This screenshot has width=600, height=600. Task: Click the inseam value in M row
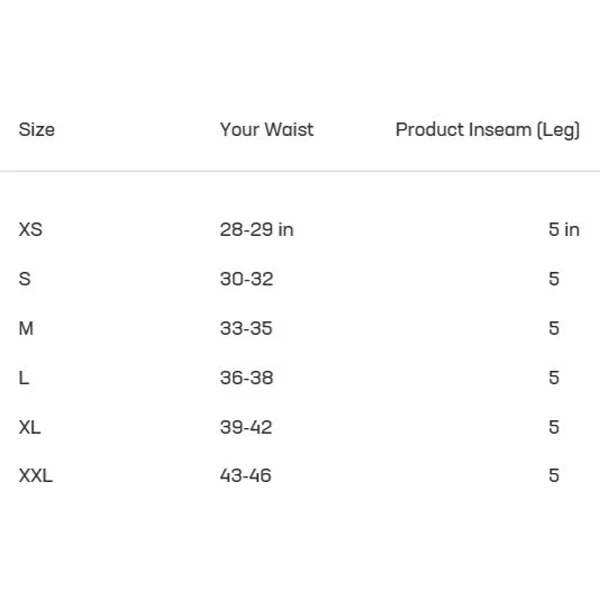point(554,328)
